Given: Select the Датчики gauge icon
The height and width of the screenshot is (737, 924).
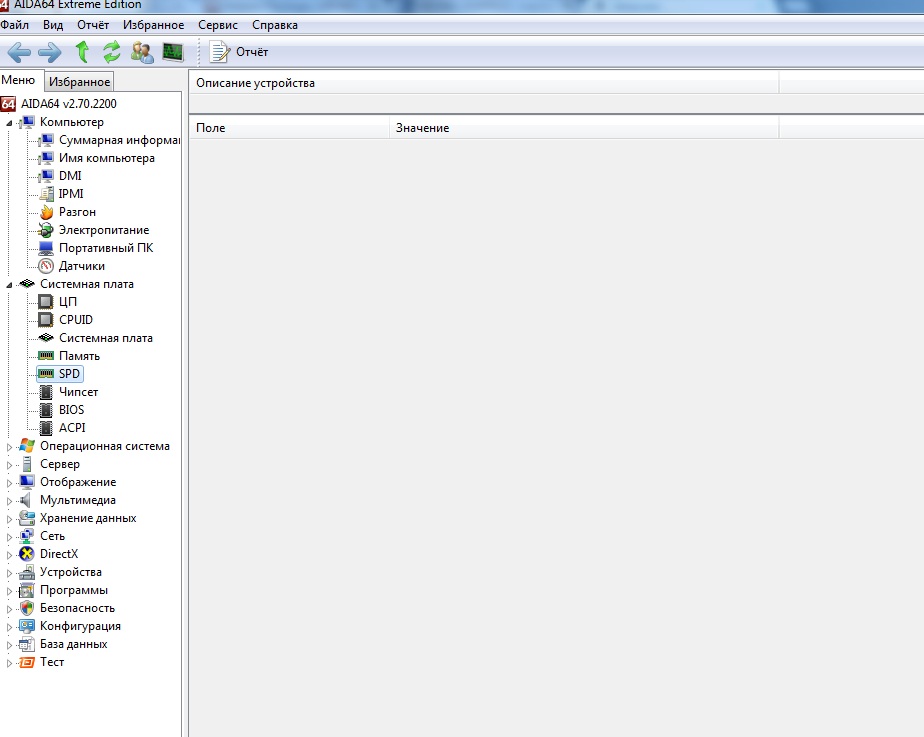Looking at the screenshot, I should coord(46,266).
